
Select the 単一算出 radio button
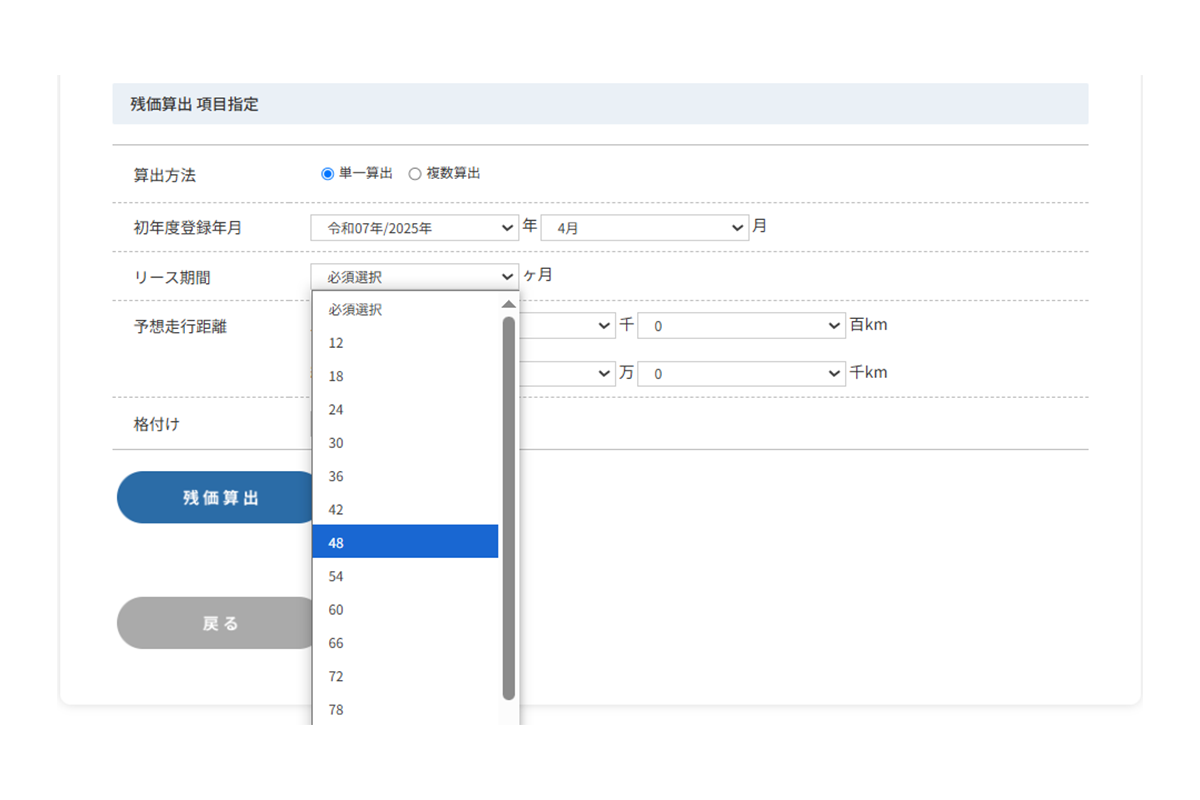coord(327,174)
